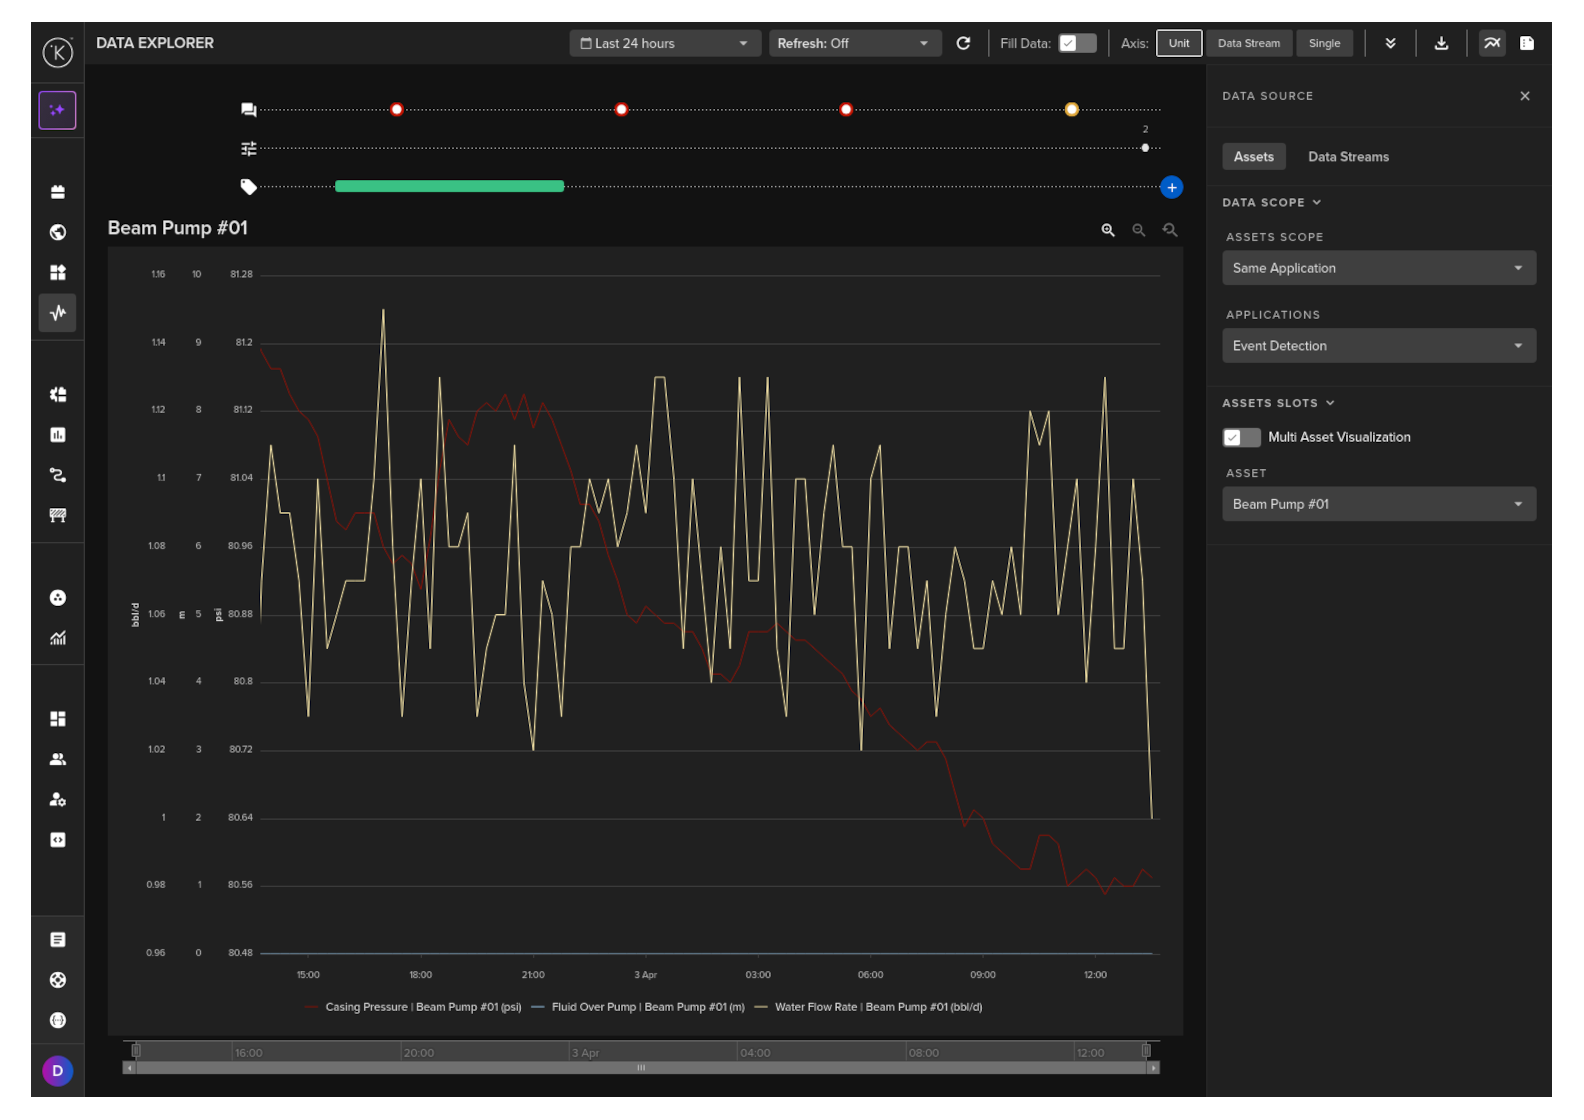
Task: Toggle the Fill Data switch
Action: click(x=1077, y=43)
